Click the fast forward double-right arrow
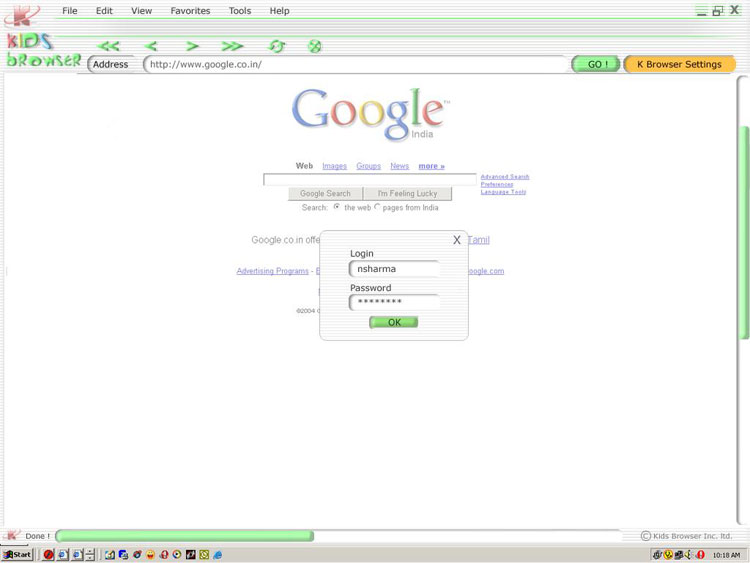 232,46
